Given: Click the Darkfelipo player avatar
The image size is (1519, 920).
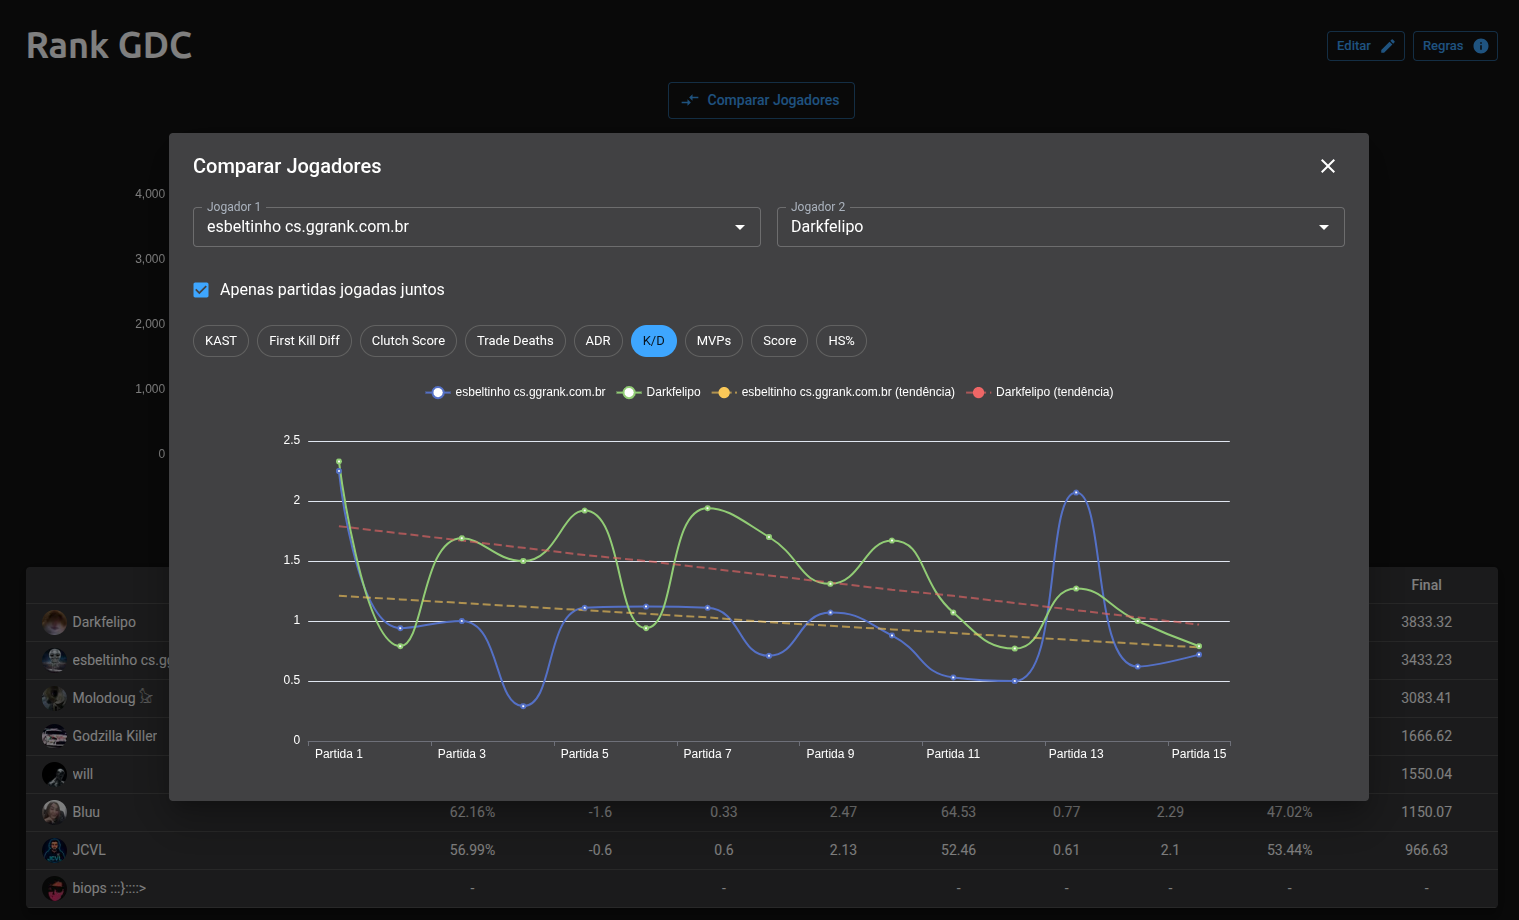Looking at the screenshot, I should (x=54, y=622).
